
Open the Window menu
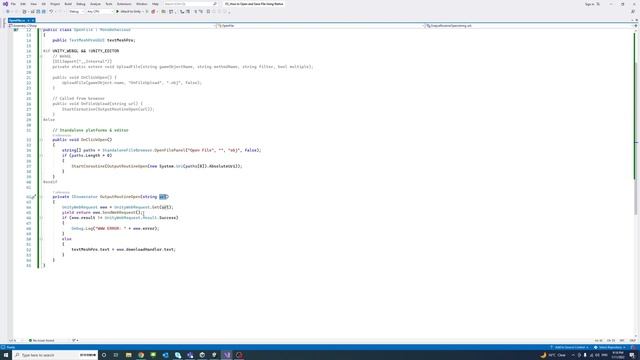[x=142, y=4]
